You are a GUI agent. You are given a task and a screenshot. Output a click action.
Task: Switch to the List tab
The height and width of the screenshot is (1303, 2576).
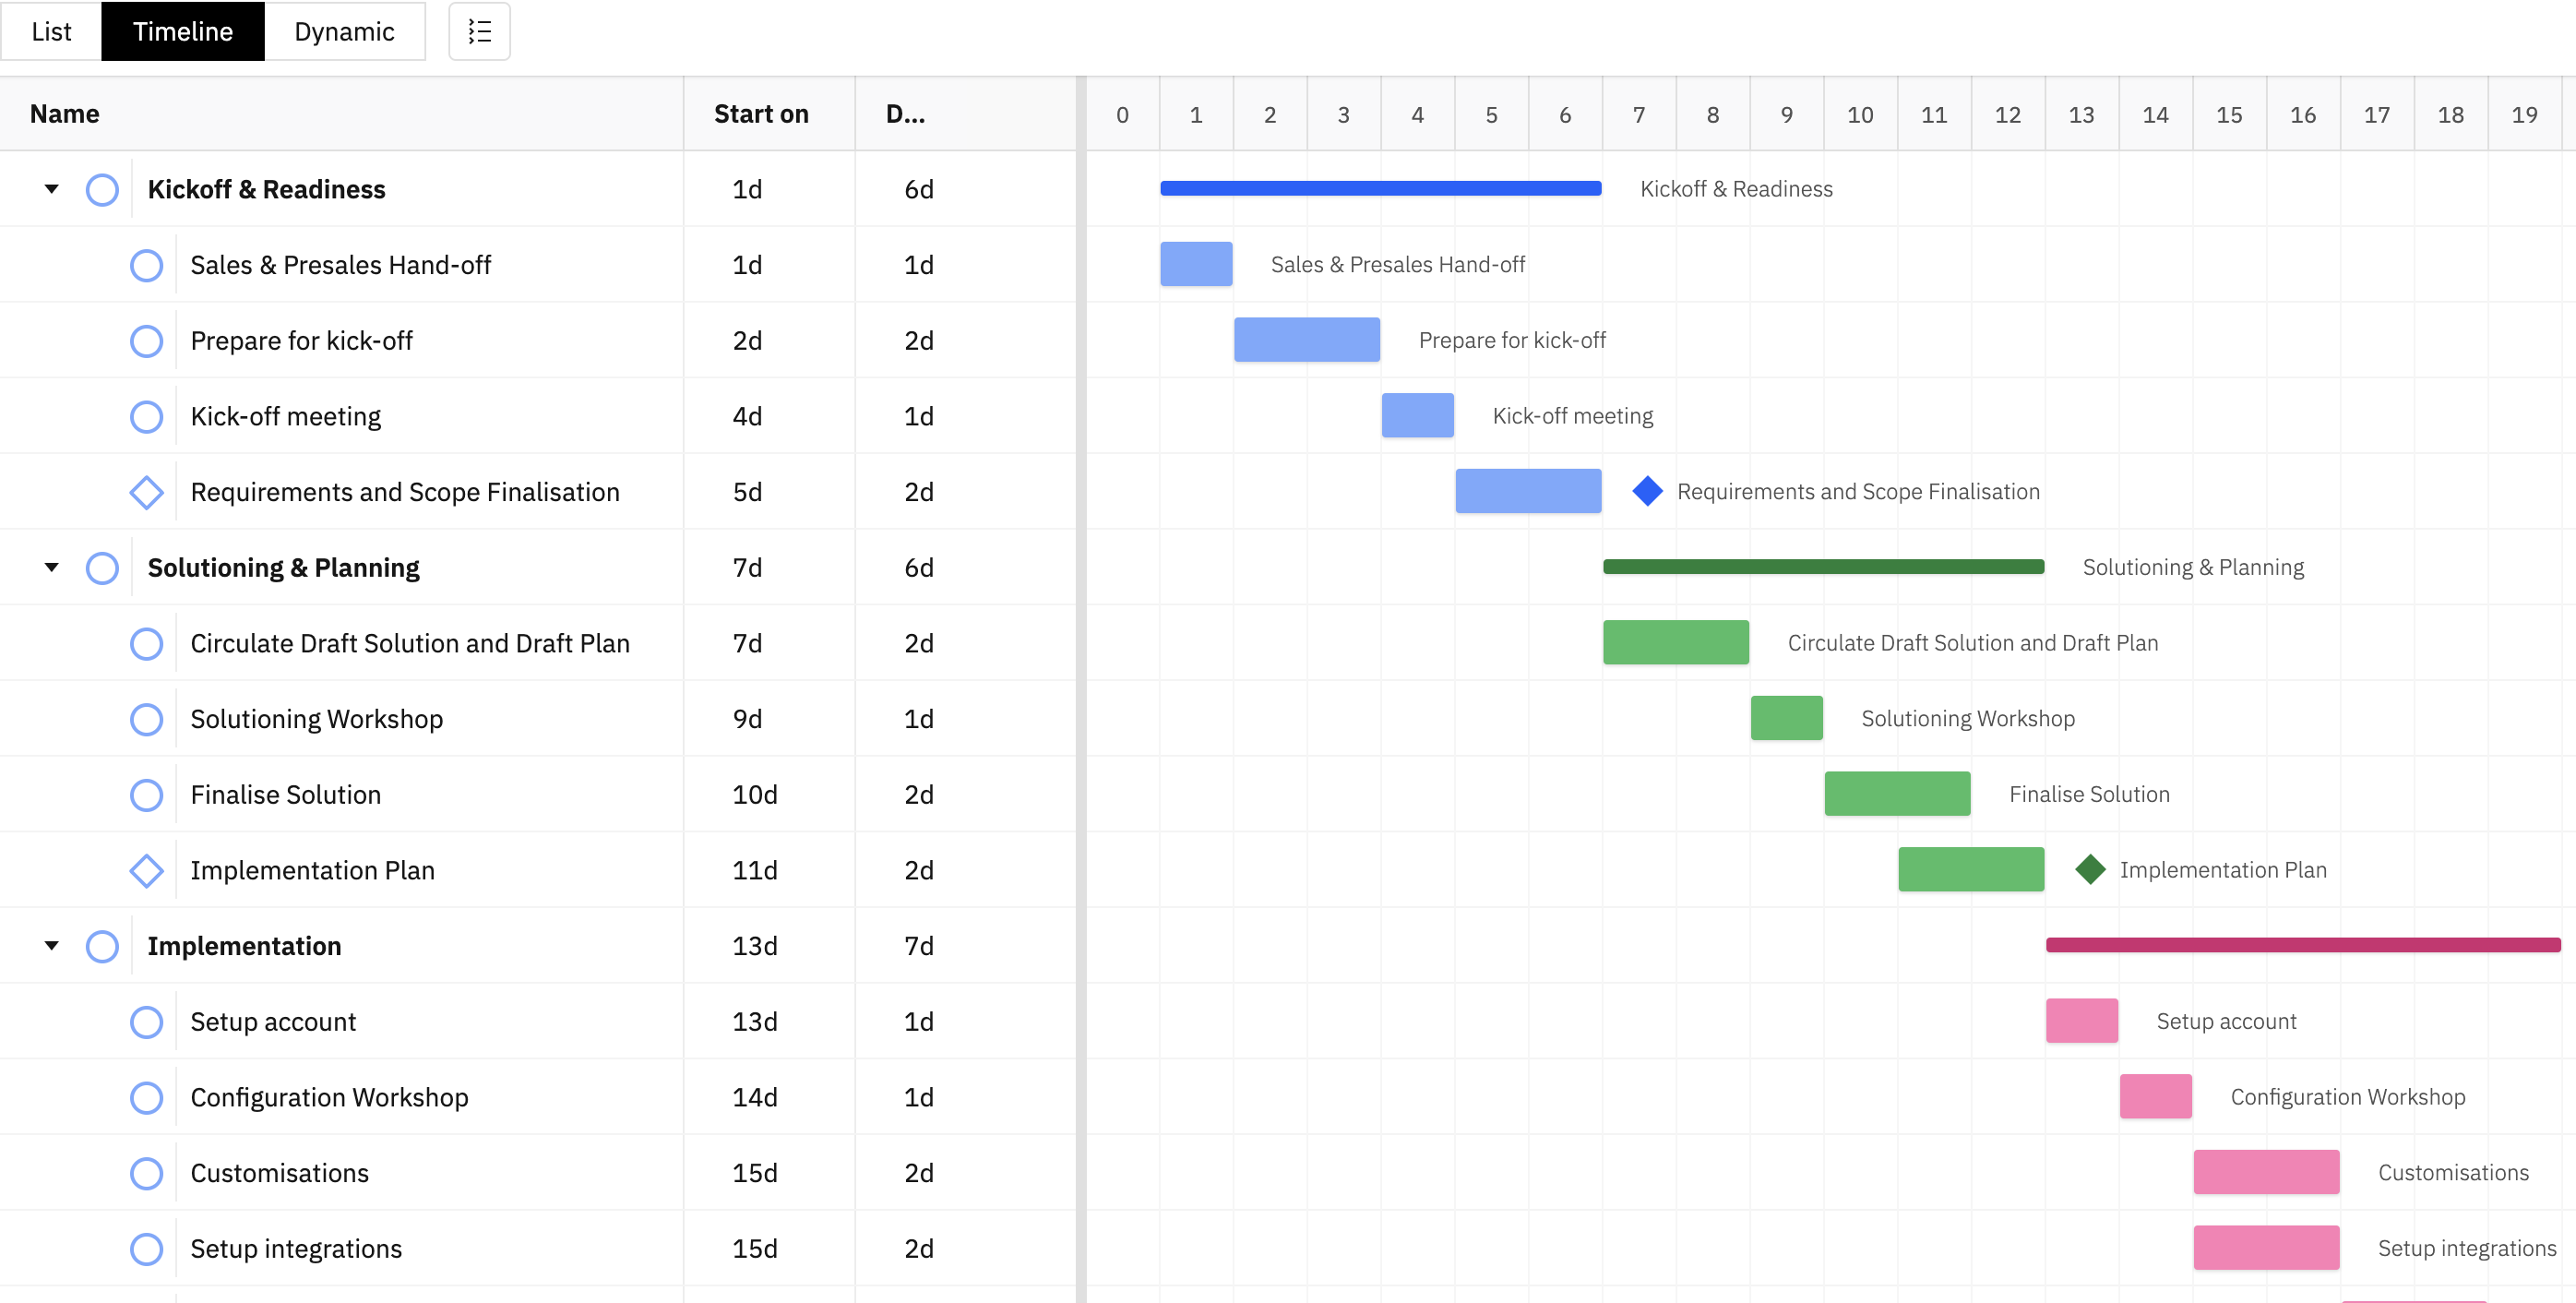pyautogui.click(x=51, y=31)
